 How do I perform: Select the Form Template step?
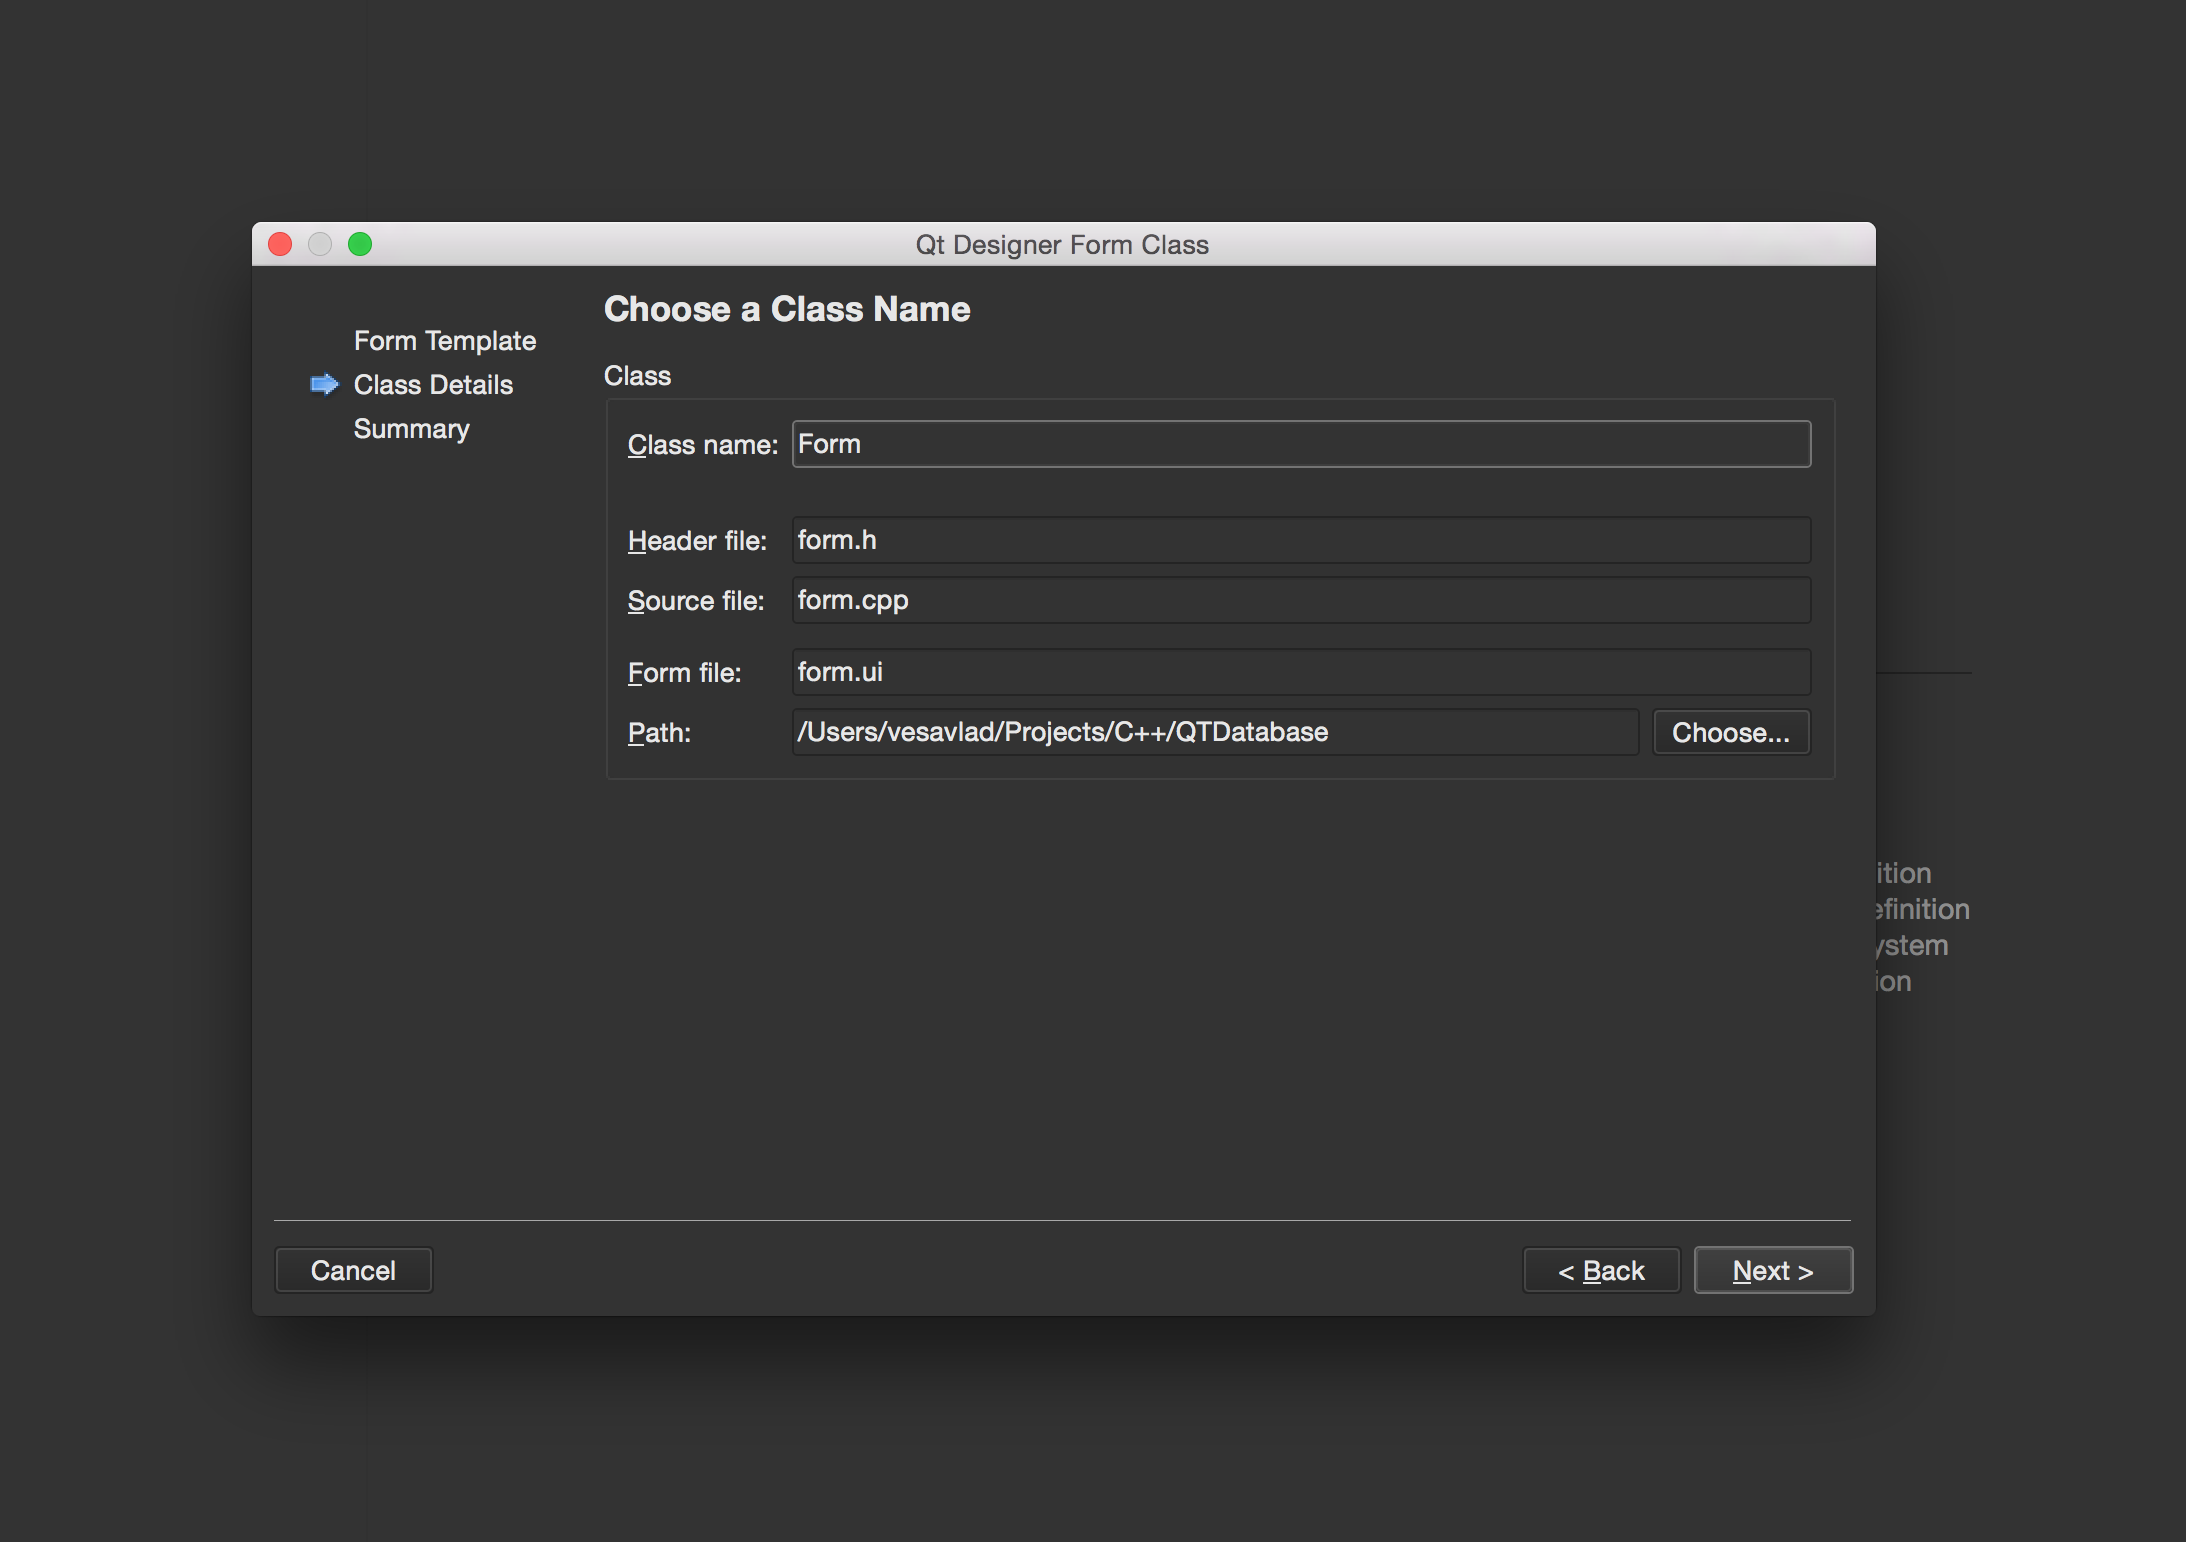tap(444, 341)
